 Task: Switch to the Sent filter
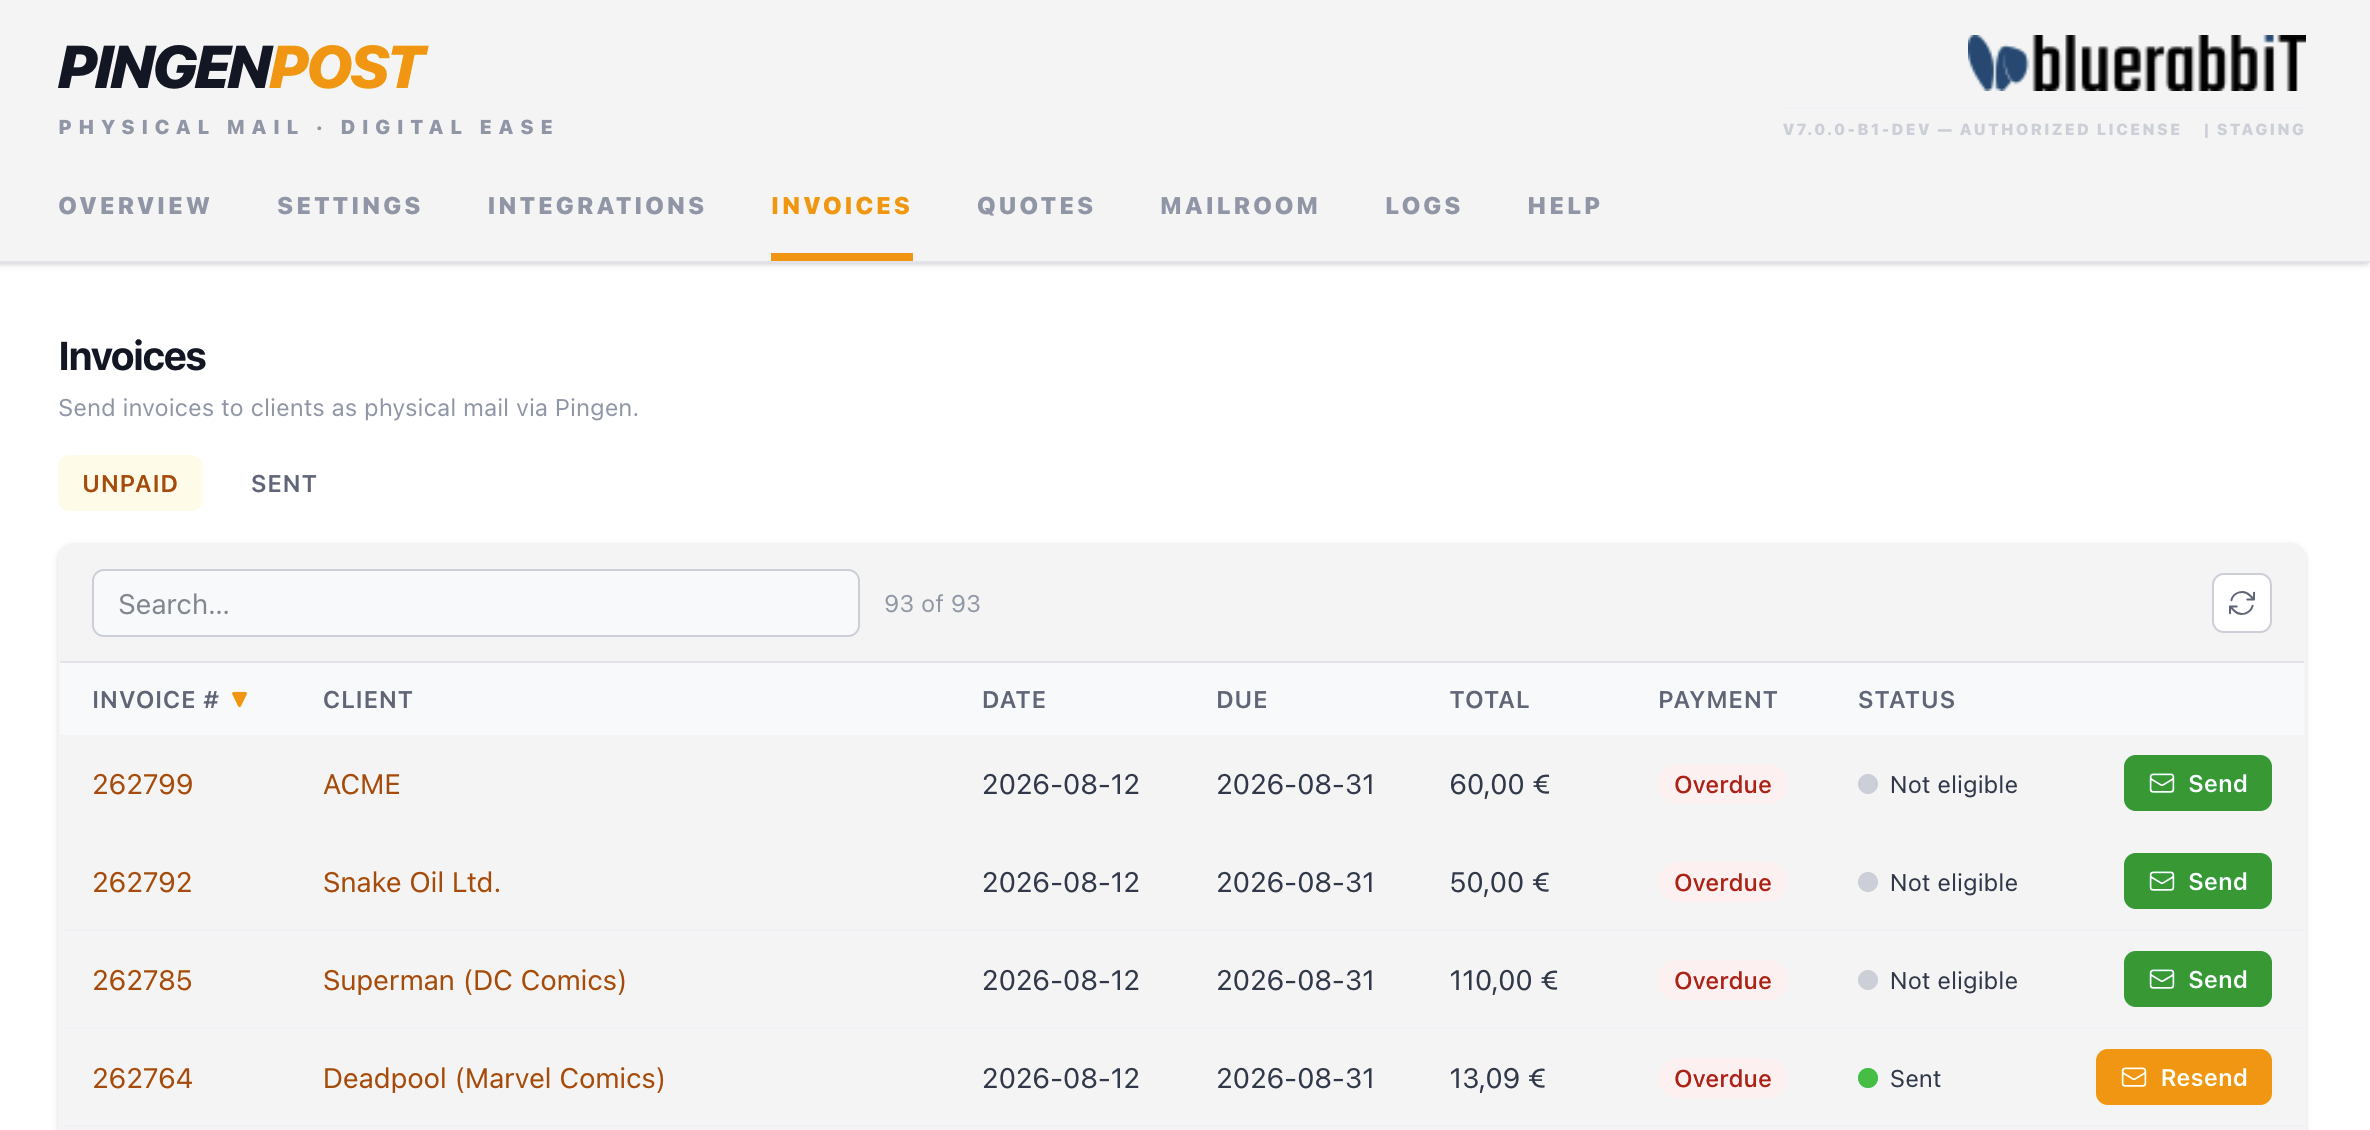(284, 484)
